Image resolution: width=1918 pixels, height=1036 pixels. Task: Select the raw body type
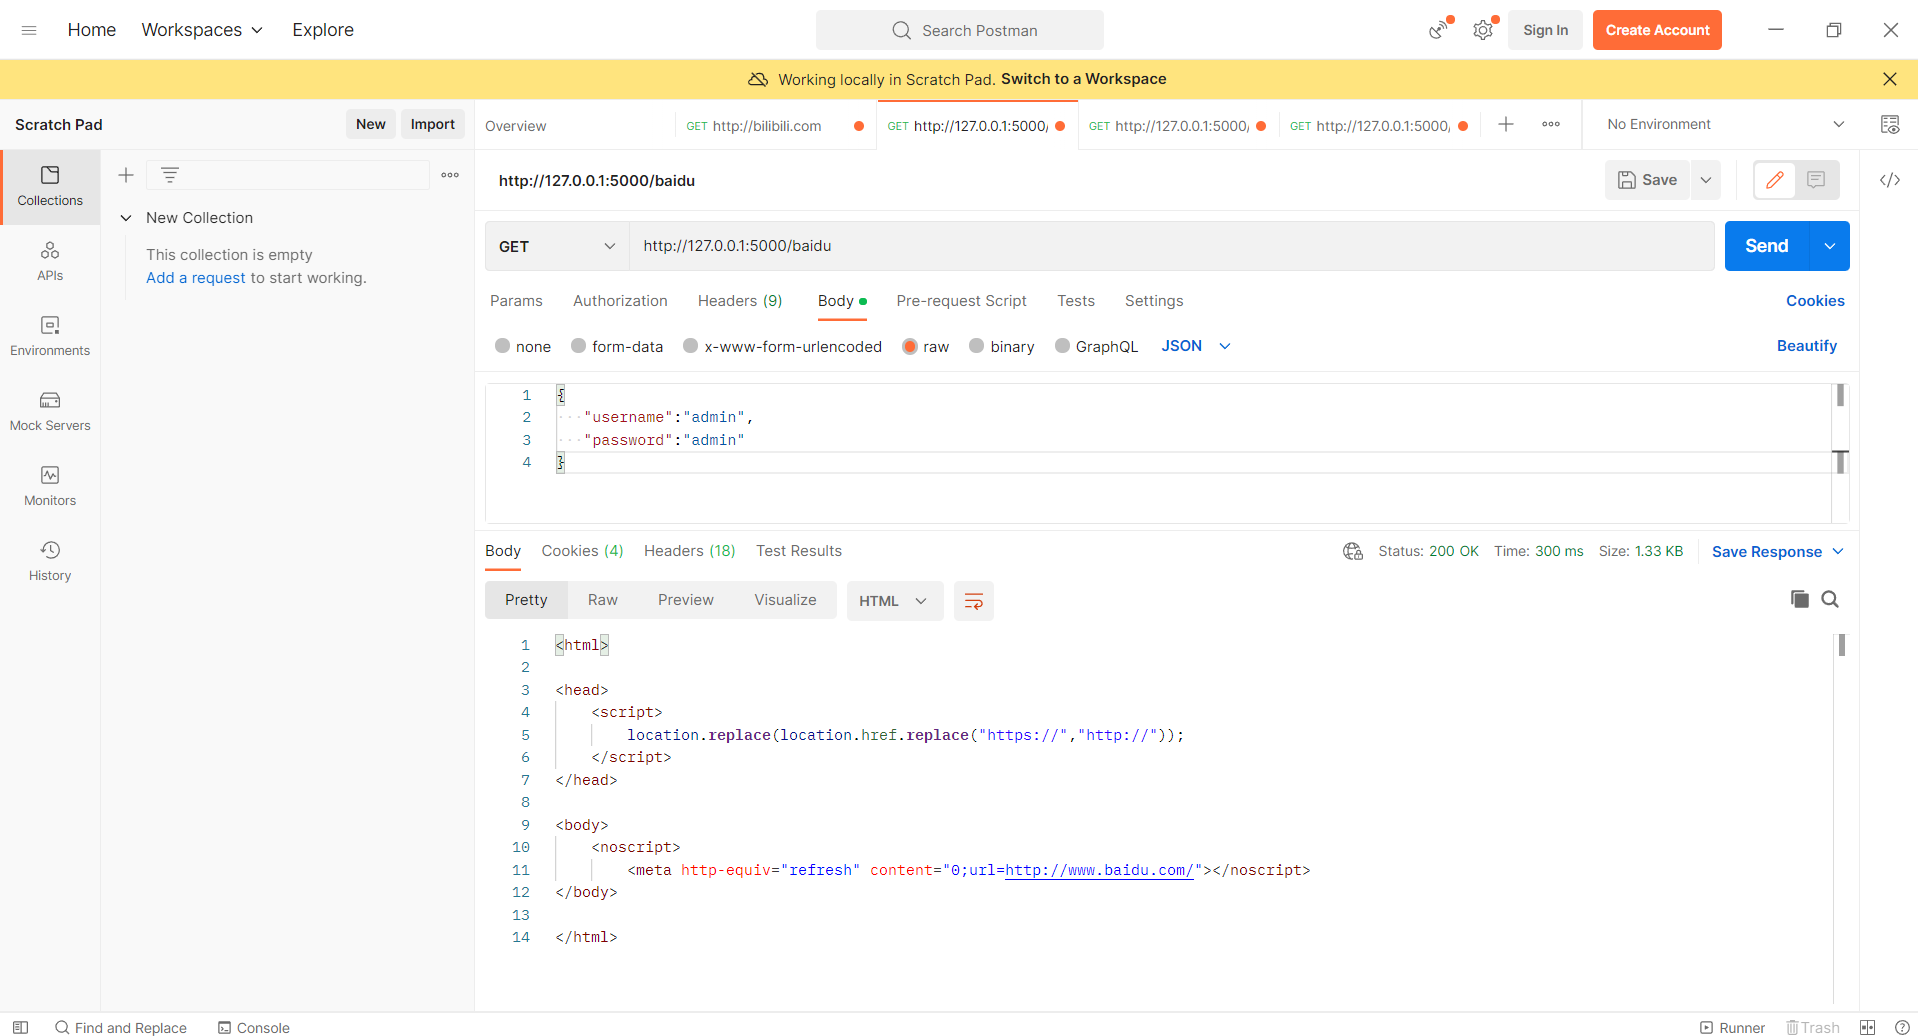pos(926,346)
